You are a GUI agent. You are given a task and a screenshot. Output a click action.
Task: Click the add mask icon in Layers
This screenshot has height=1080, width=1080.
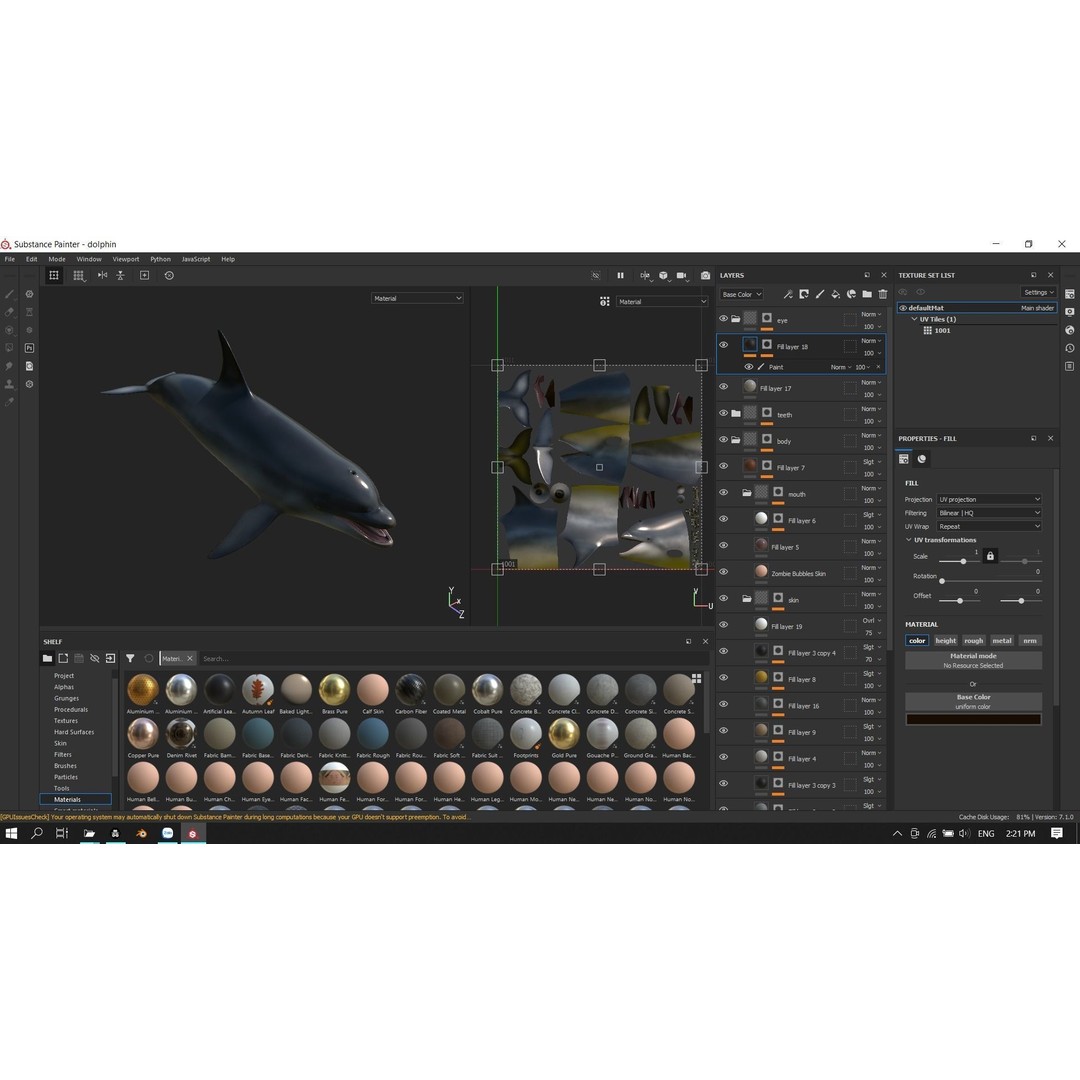pos(804,294)
